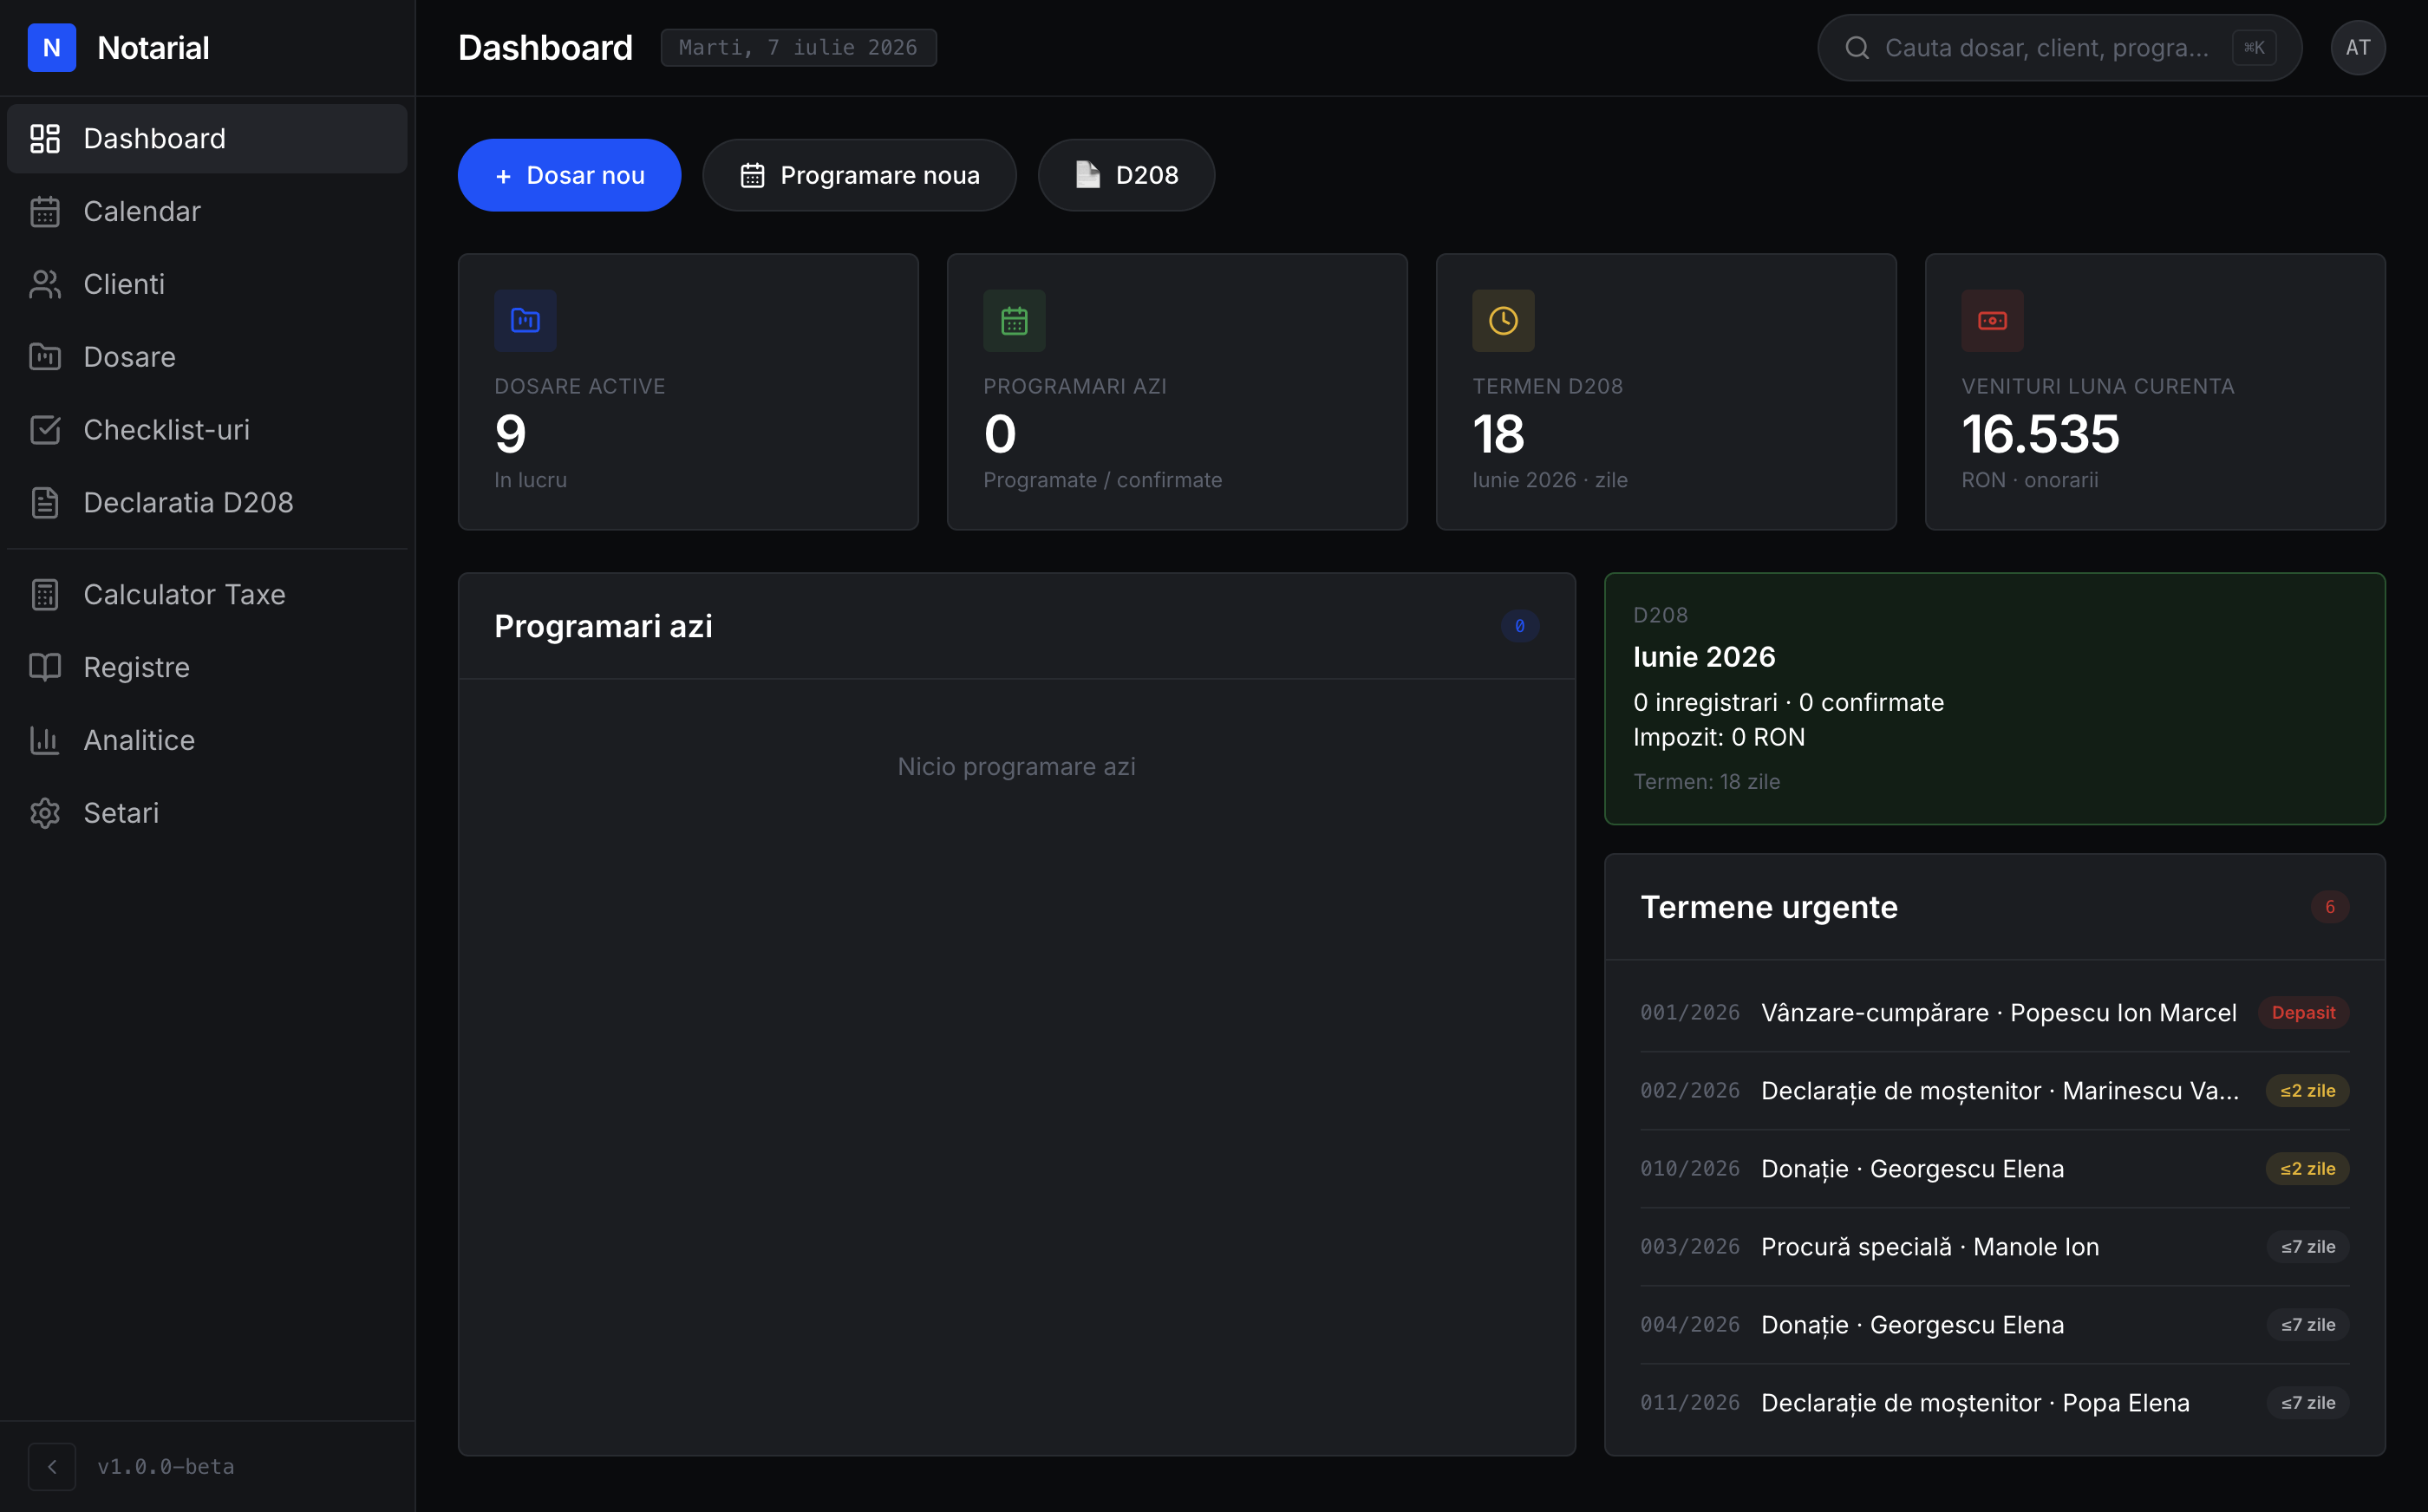
Task: Collapse the sidebar with the chevron button
Action: pyautogui.click(x=52, y=1466)
